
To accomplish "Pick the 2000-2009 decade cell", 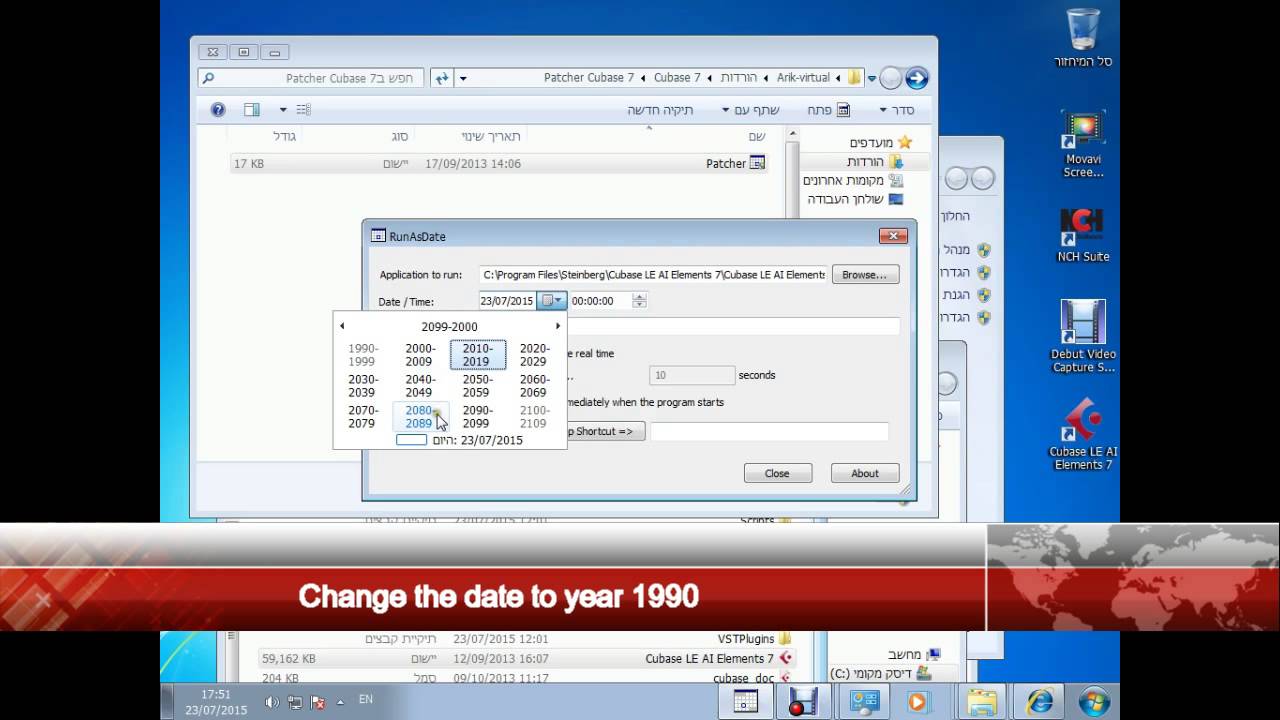I will click(x=420, y=355).
